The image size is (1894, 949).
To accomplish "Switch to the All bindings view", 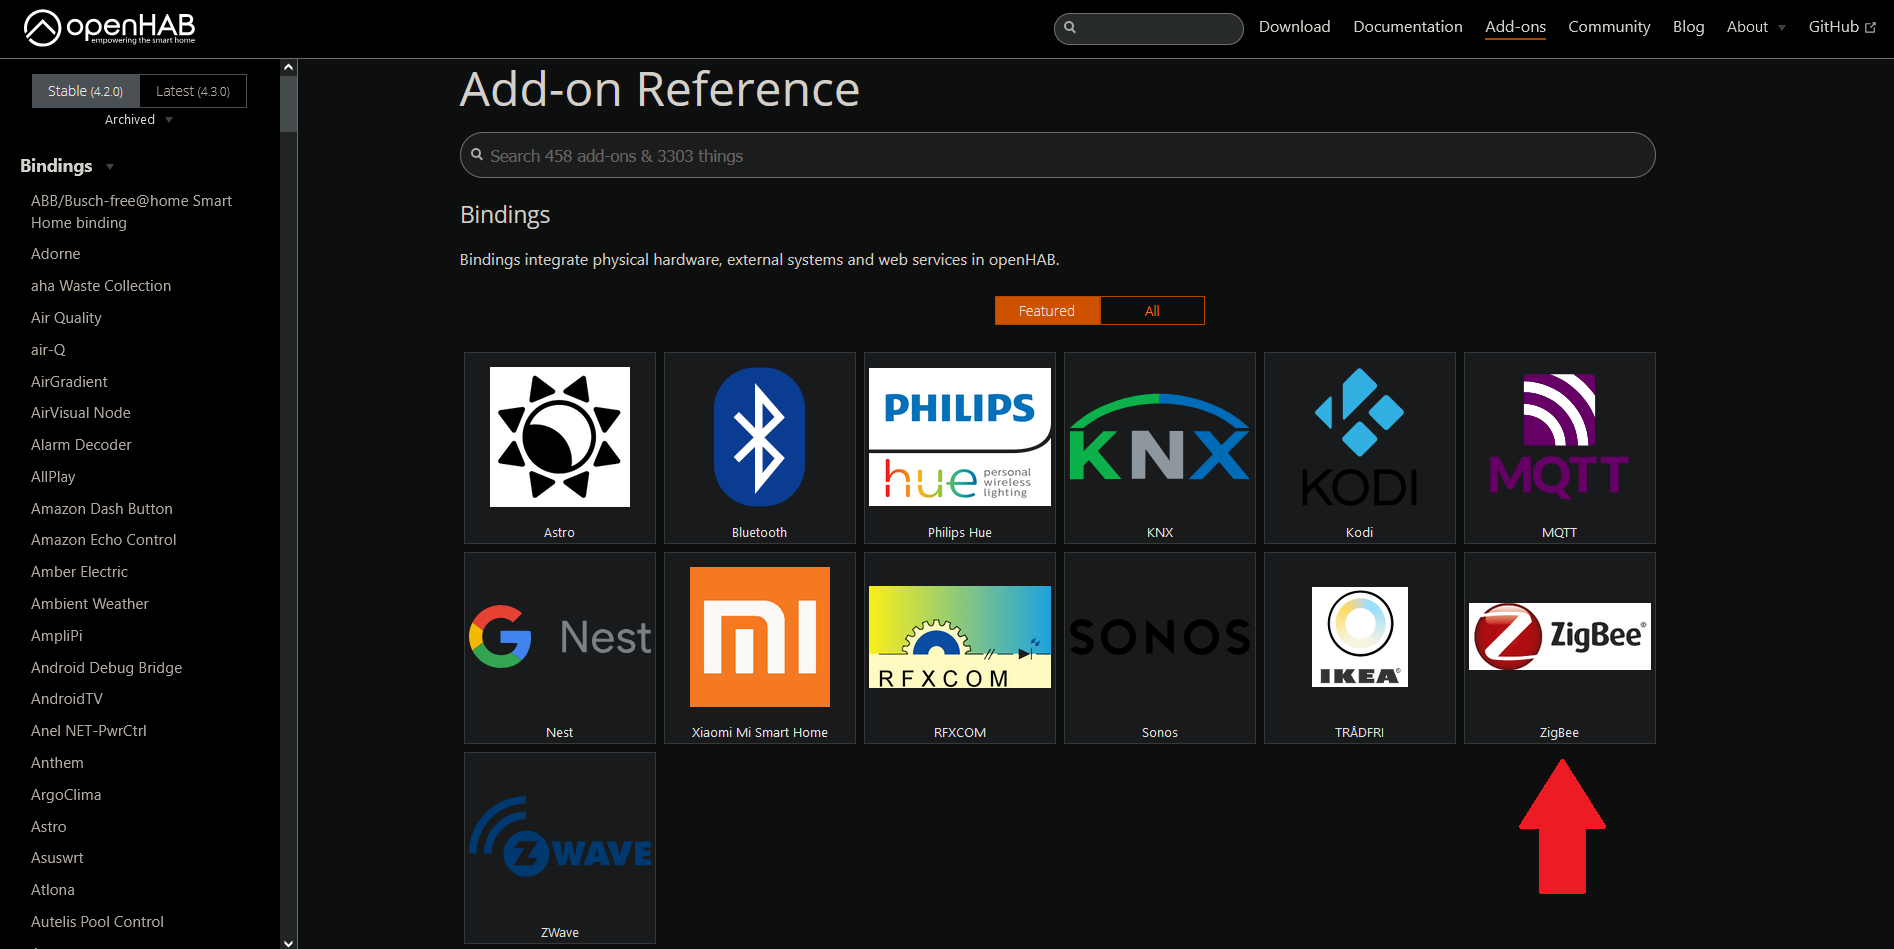I will (x=1151, y=310).
